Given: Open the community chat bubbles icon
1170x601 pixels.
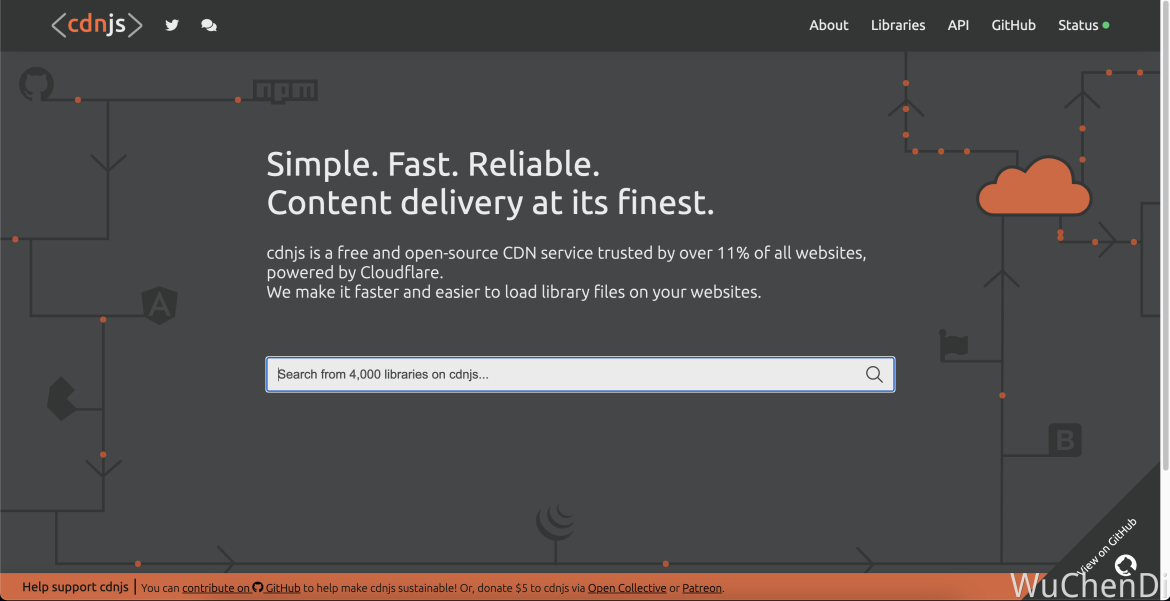Looking at the screenshot, I should (209, 25).
